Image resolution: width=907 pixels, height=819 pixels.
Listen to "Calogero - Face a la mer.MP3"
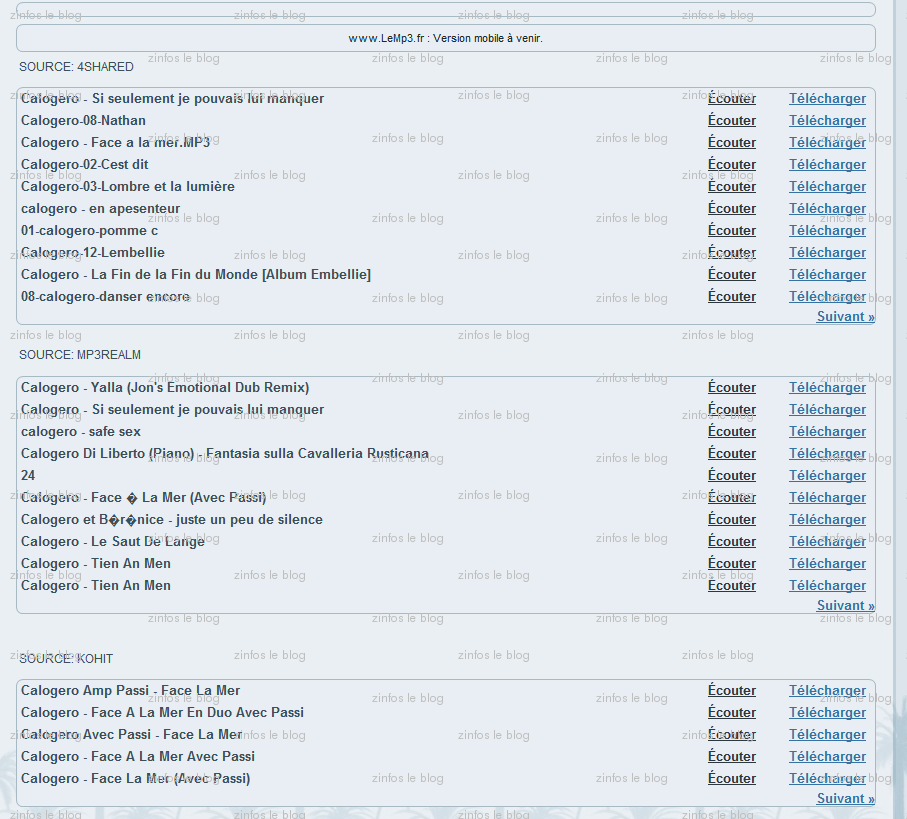coord(732,142)
